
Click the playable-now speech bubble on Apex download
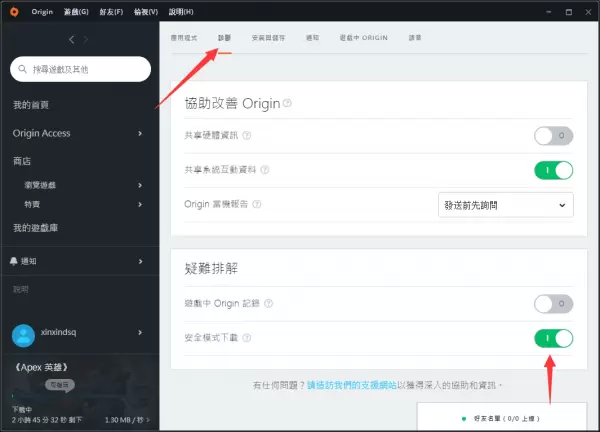click(60, 385)
